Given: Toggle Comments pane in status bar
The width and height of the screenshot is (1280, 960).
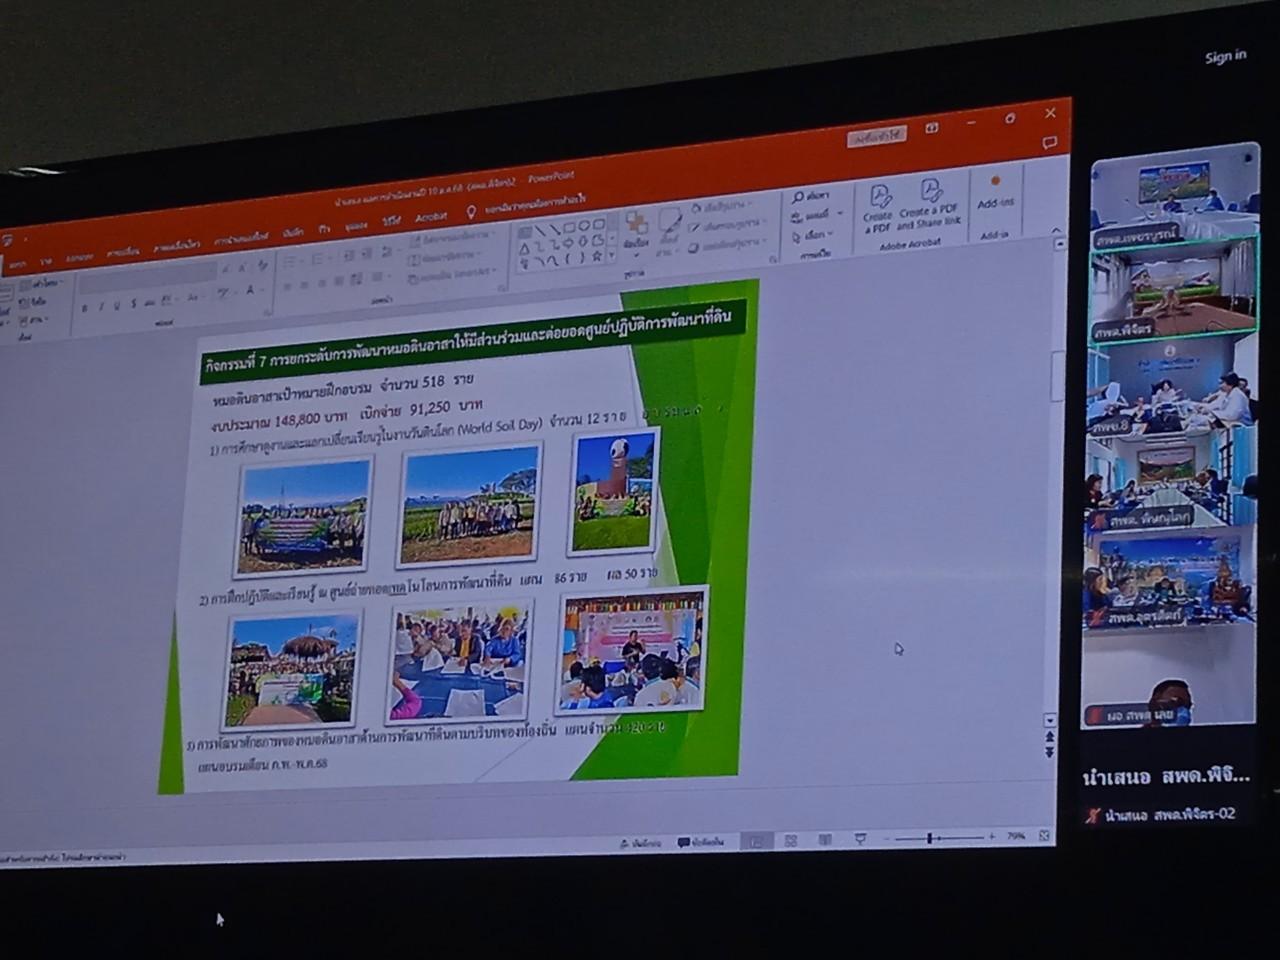Looking at the screenshot, I should tap(699, 843).
